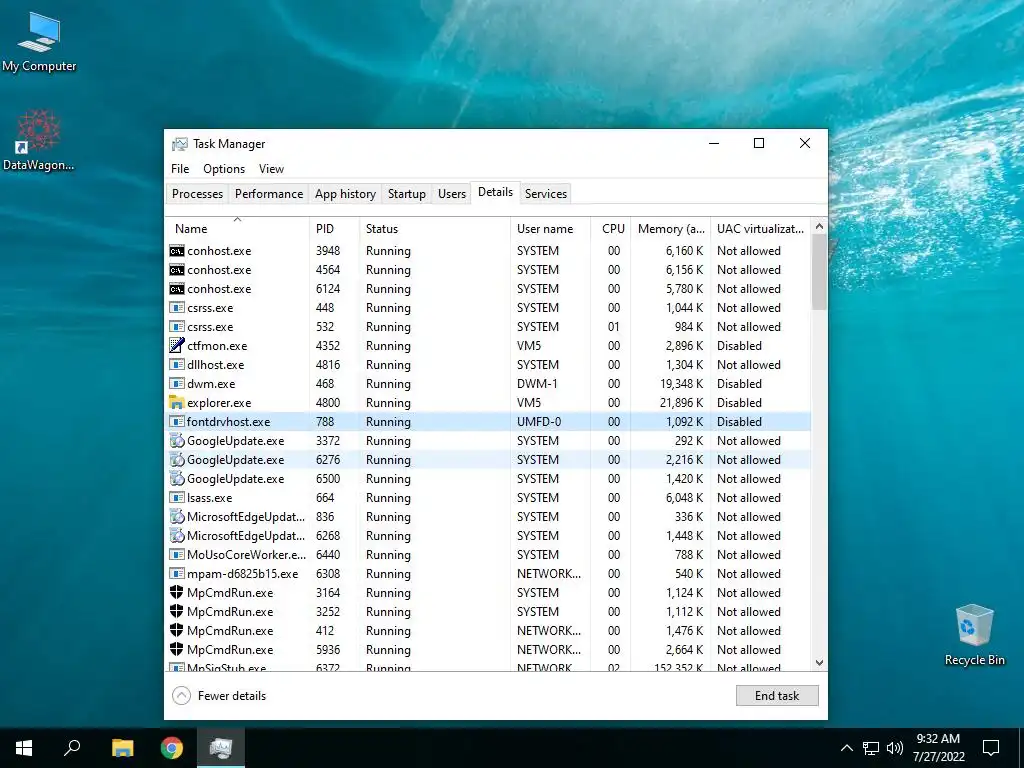This screenshot has width=1024, height=768.
Task: Switch to Processes tab
Action: coord(197,194)
